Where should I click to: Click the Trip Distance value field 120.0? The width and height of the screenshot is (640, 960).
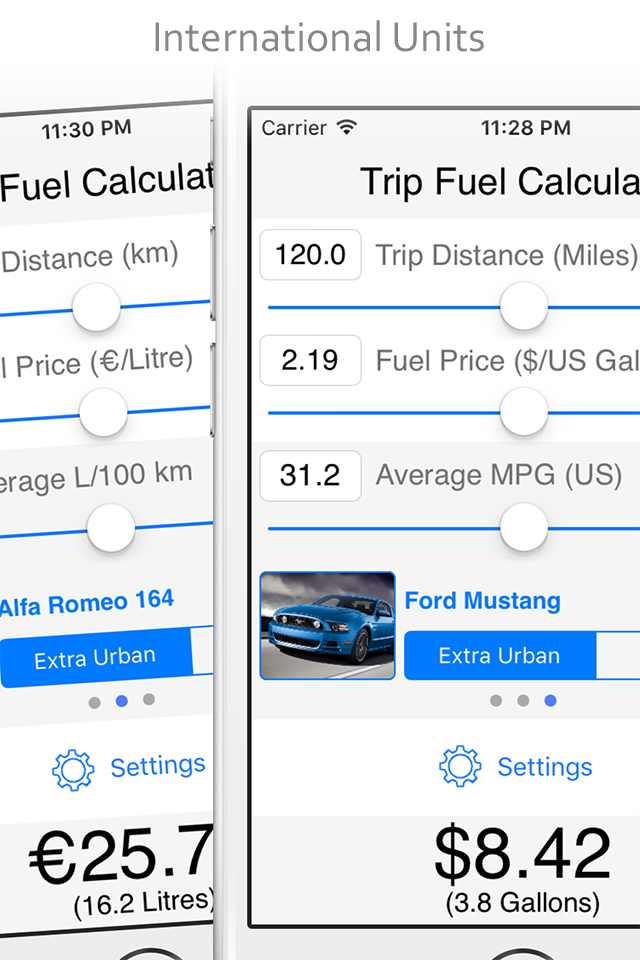click(x=311, y=255)
